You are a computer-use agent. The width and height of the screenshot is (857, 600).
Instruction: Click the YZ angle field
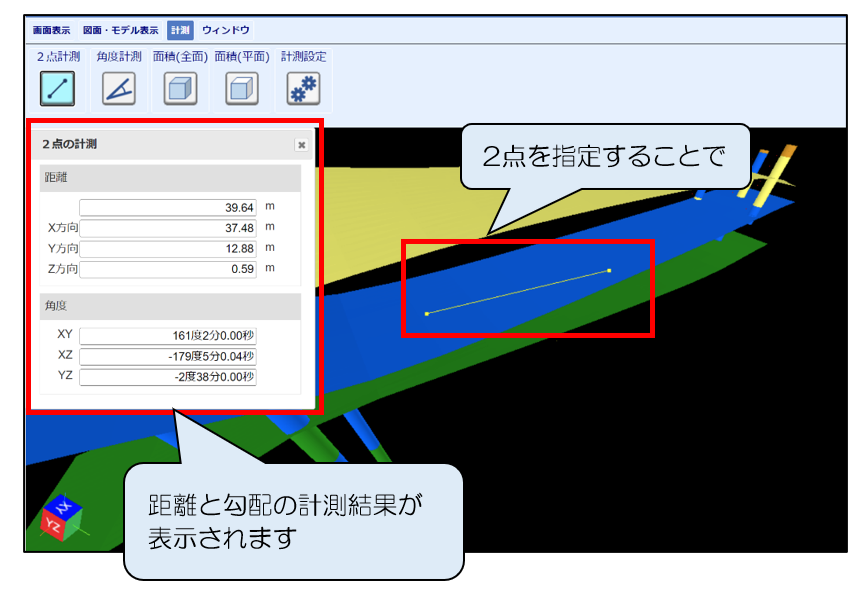point(168,377)
